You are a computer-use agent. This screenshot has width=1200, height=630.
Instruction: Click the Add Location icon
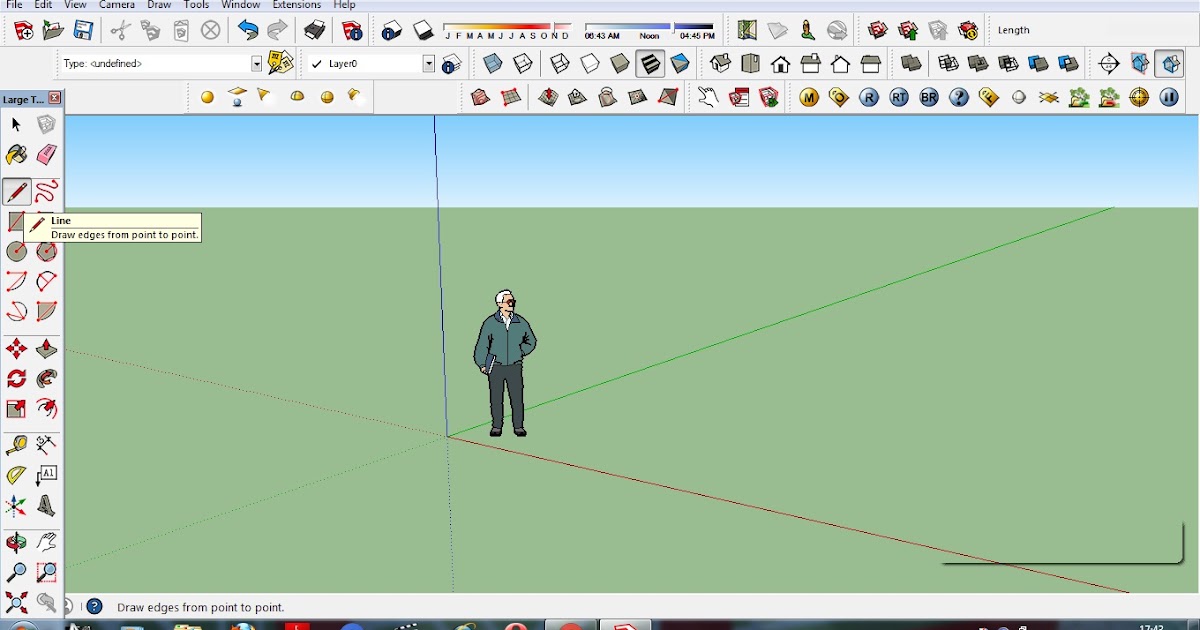[x=747, y=30]
